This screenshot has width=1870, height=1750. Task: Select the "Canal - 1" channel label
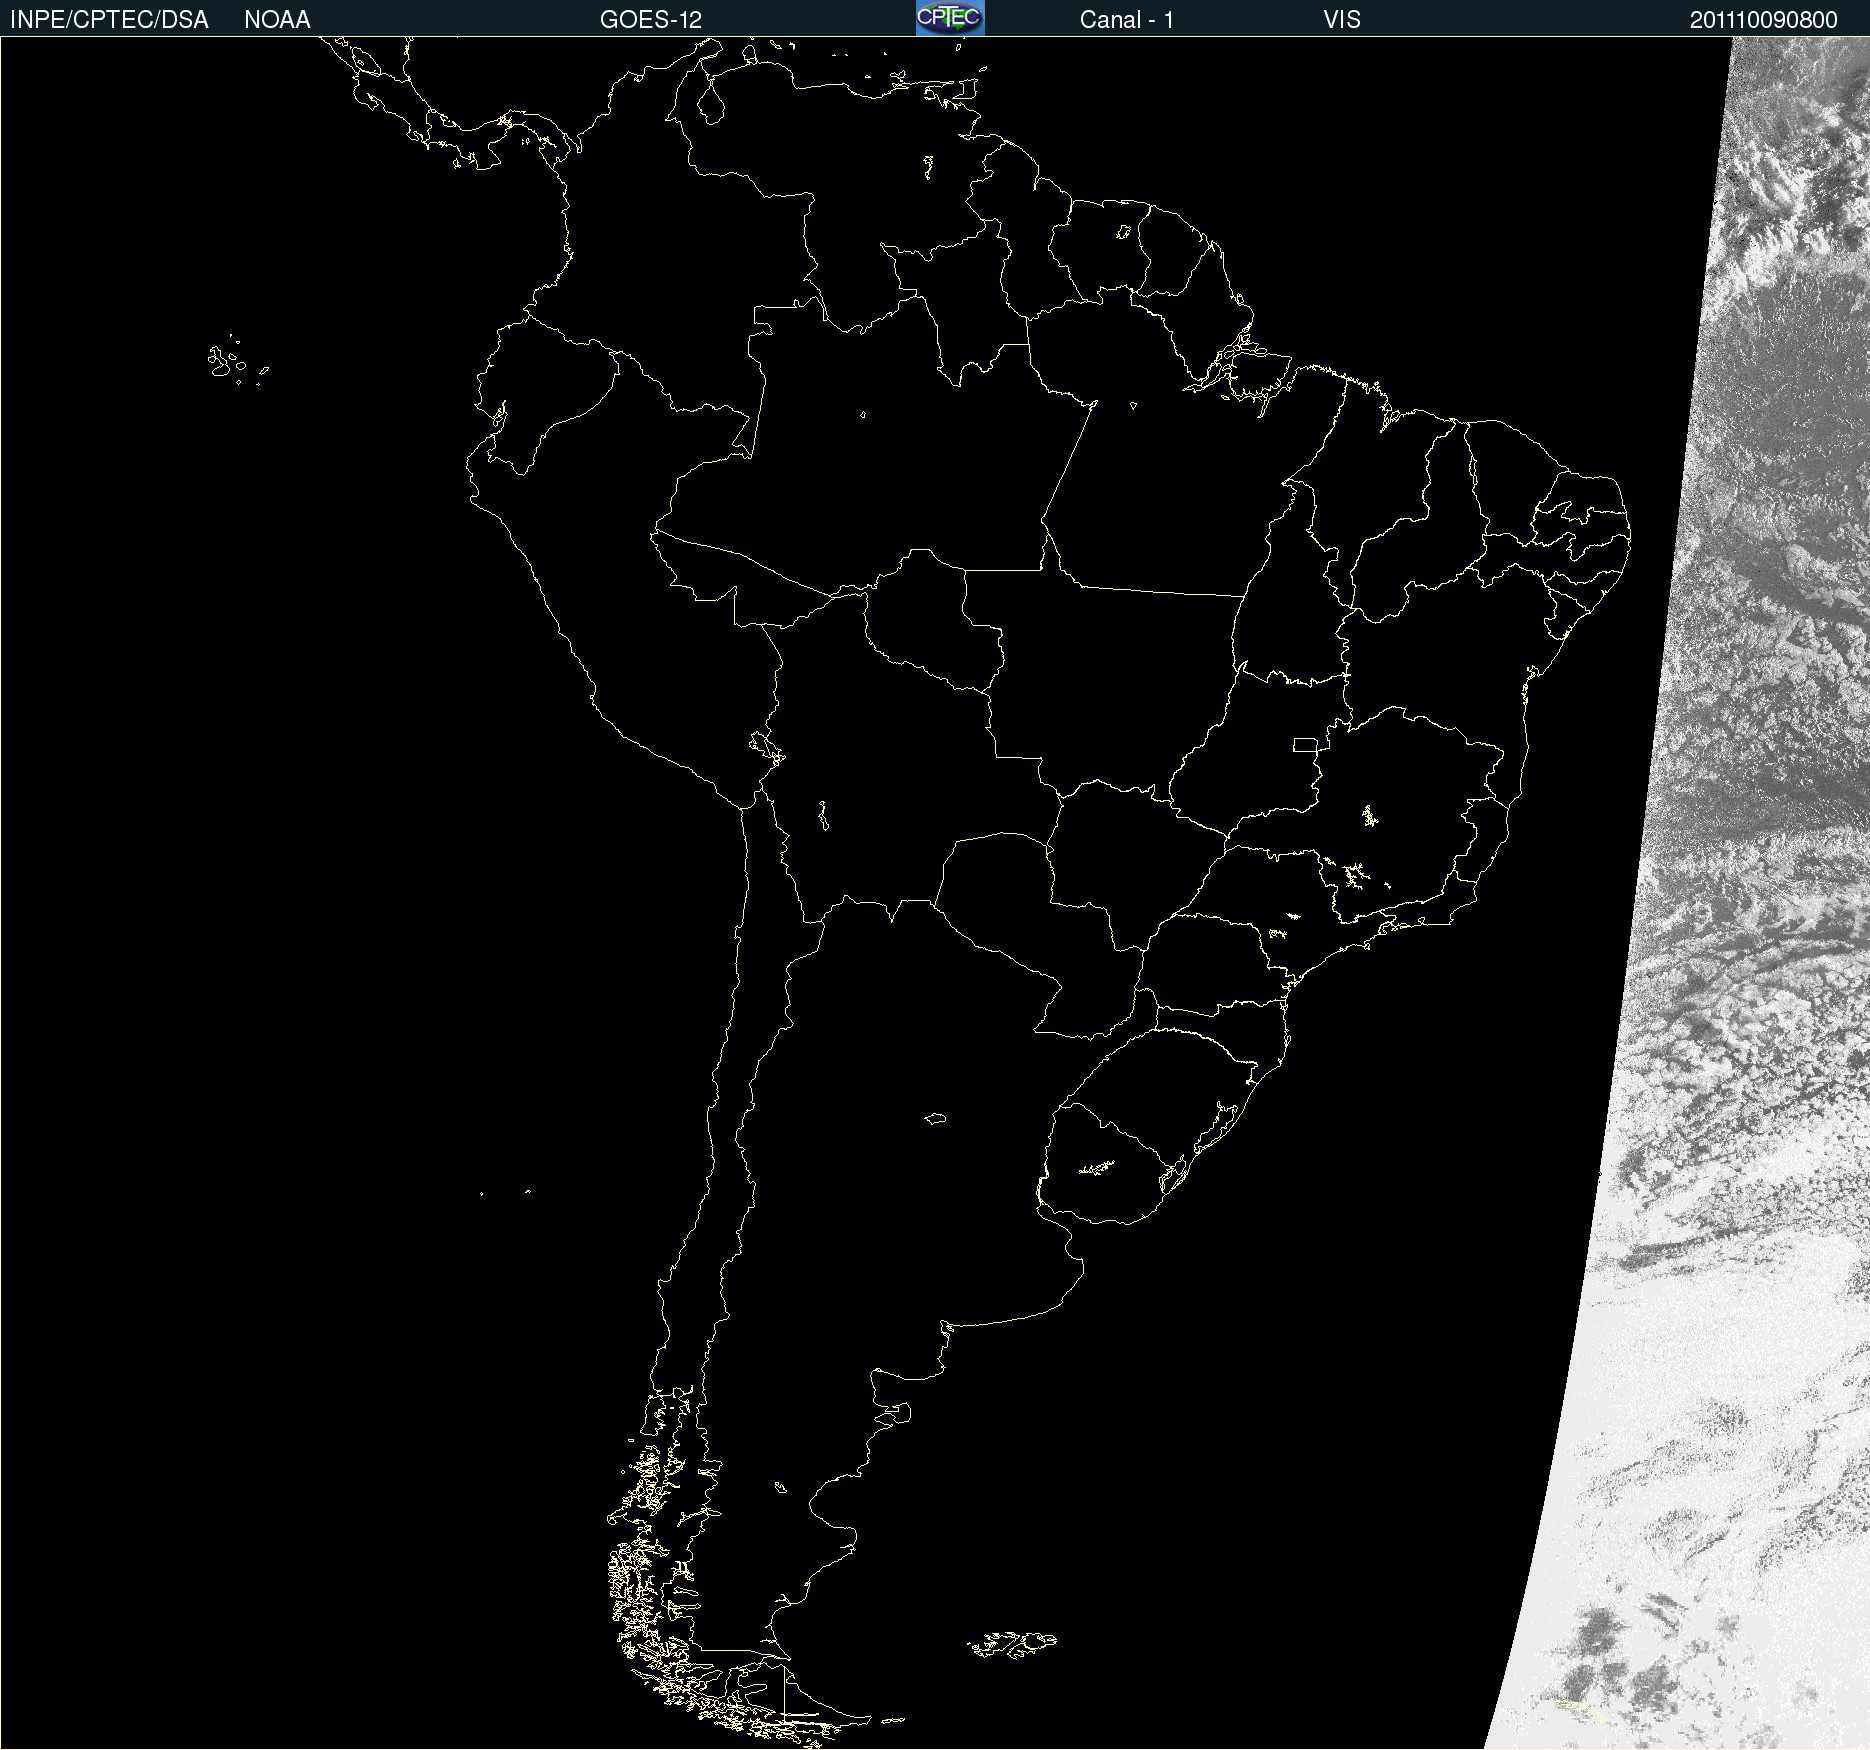tap(1127, 20)
